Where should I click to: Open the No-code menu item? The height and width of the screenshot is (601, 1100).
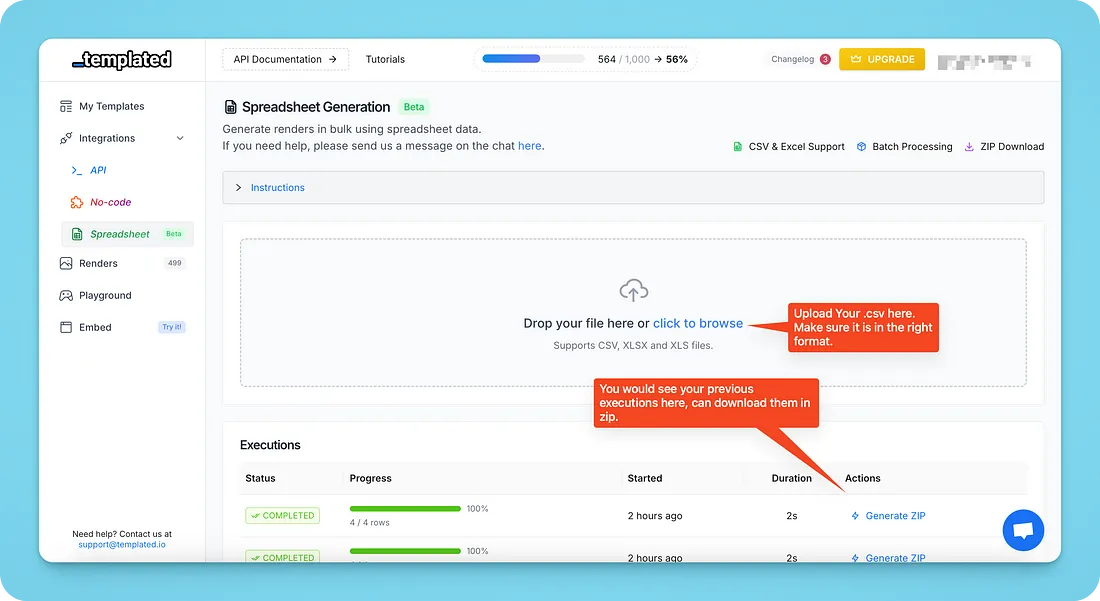point(110,203)
